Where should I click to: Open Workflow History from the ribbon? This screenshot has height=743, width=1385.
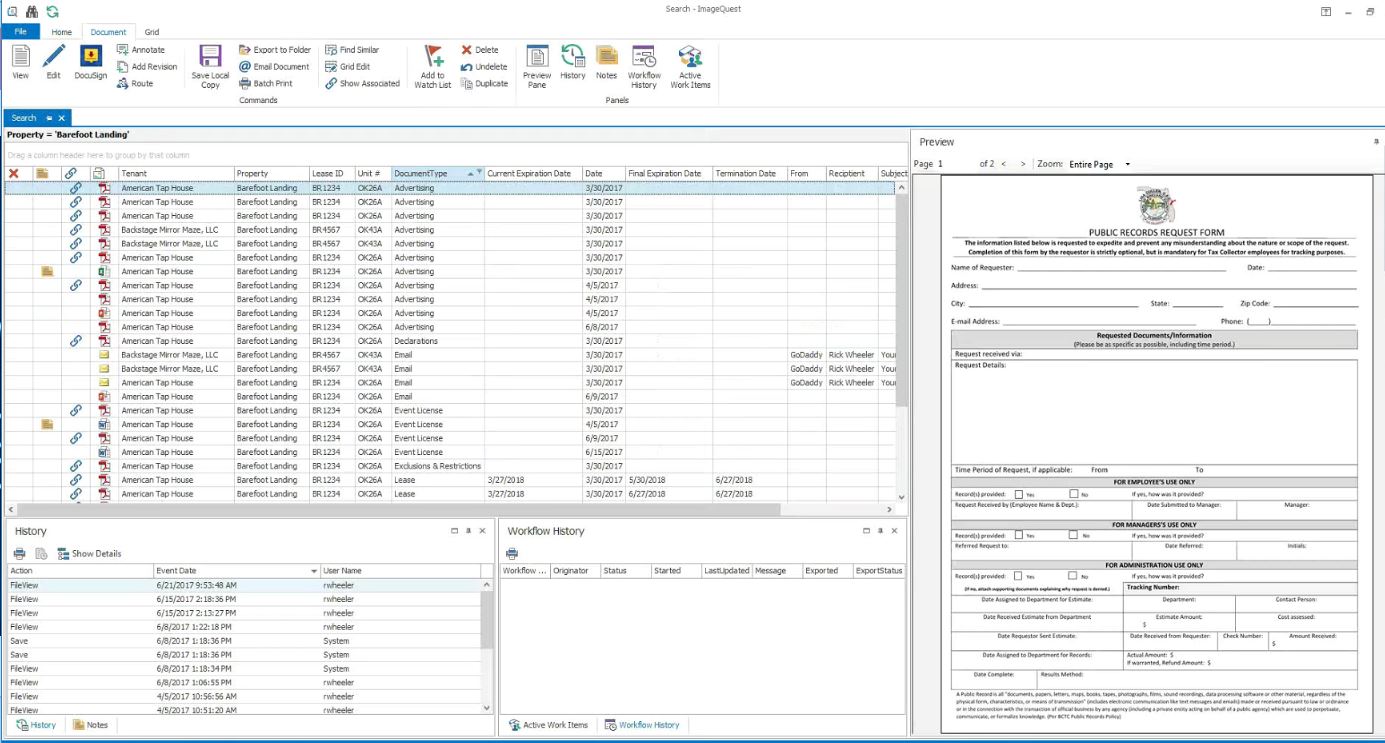[644, 57]
